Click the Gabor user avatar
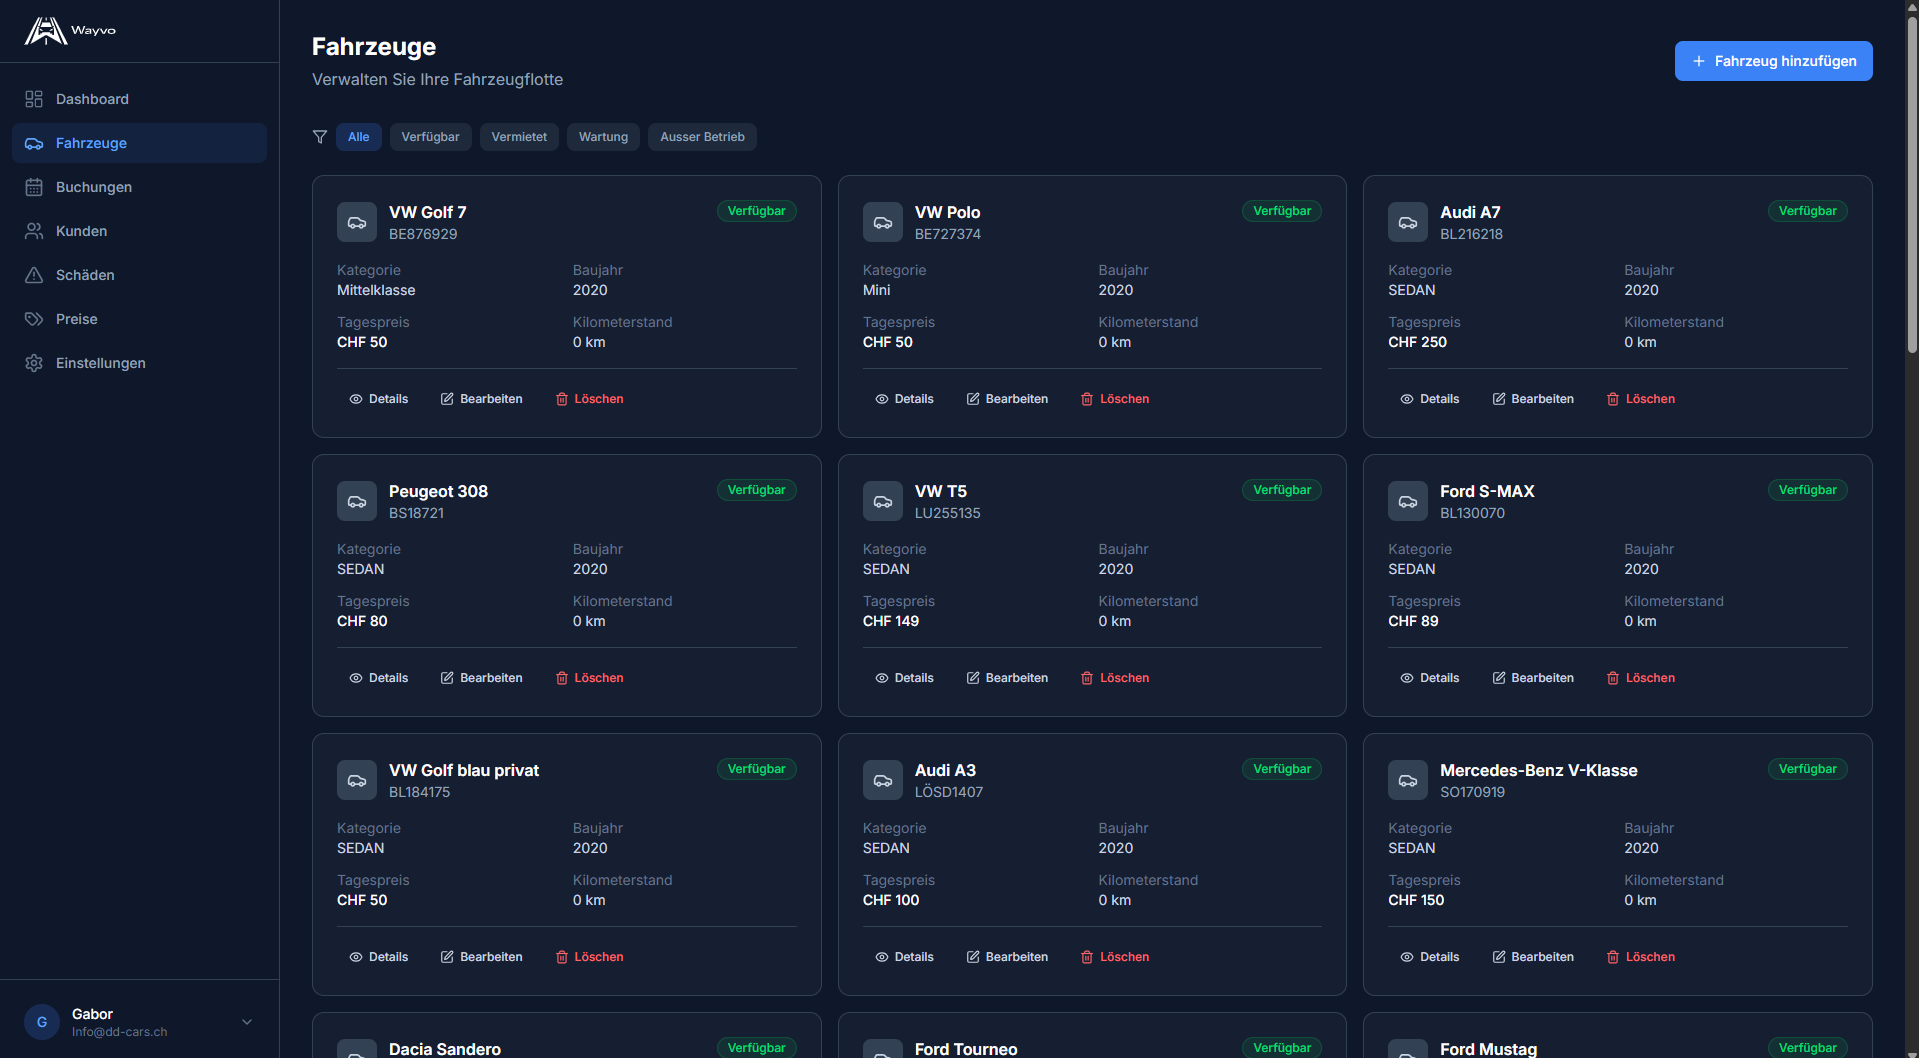Image resolution: width=1919 pixels, height=1058 pixels. 42,1022
